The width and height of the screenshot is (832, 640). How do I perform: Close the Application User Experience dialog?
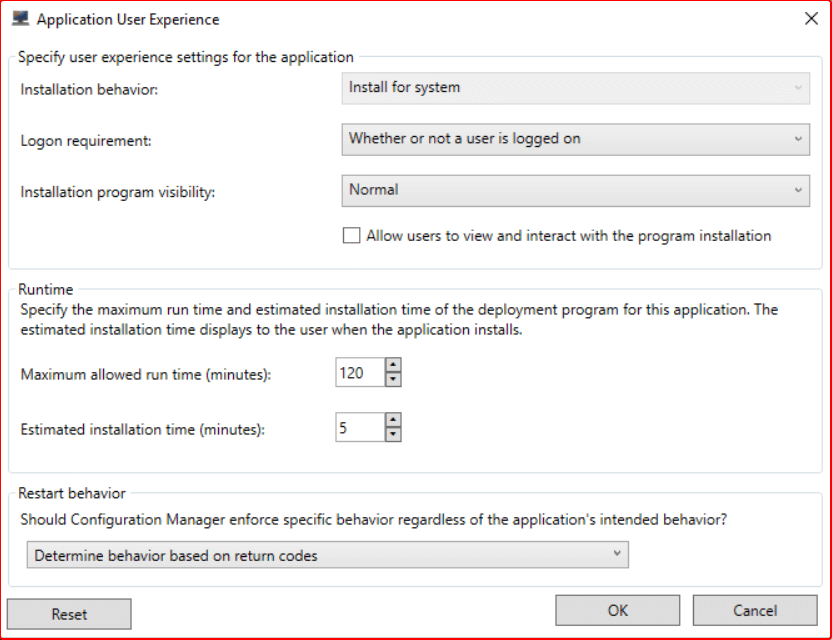(x=811, y=19)
